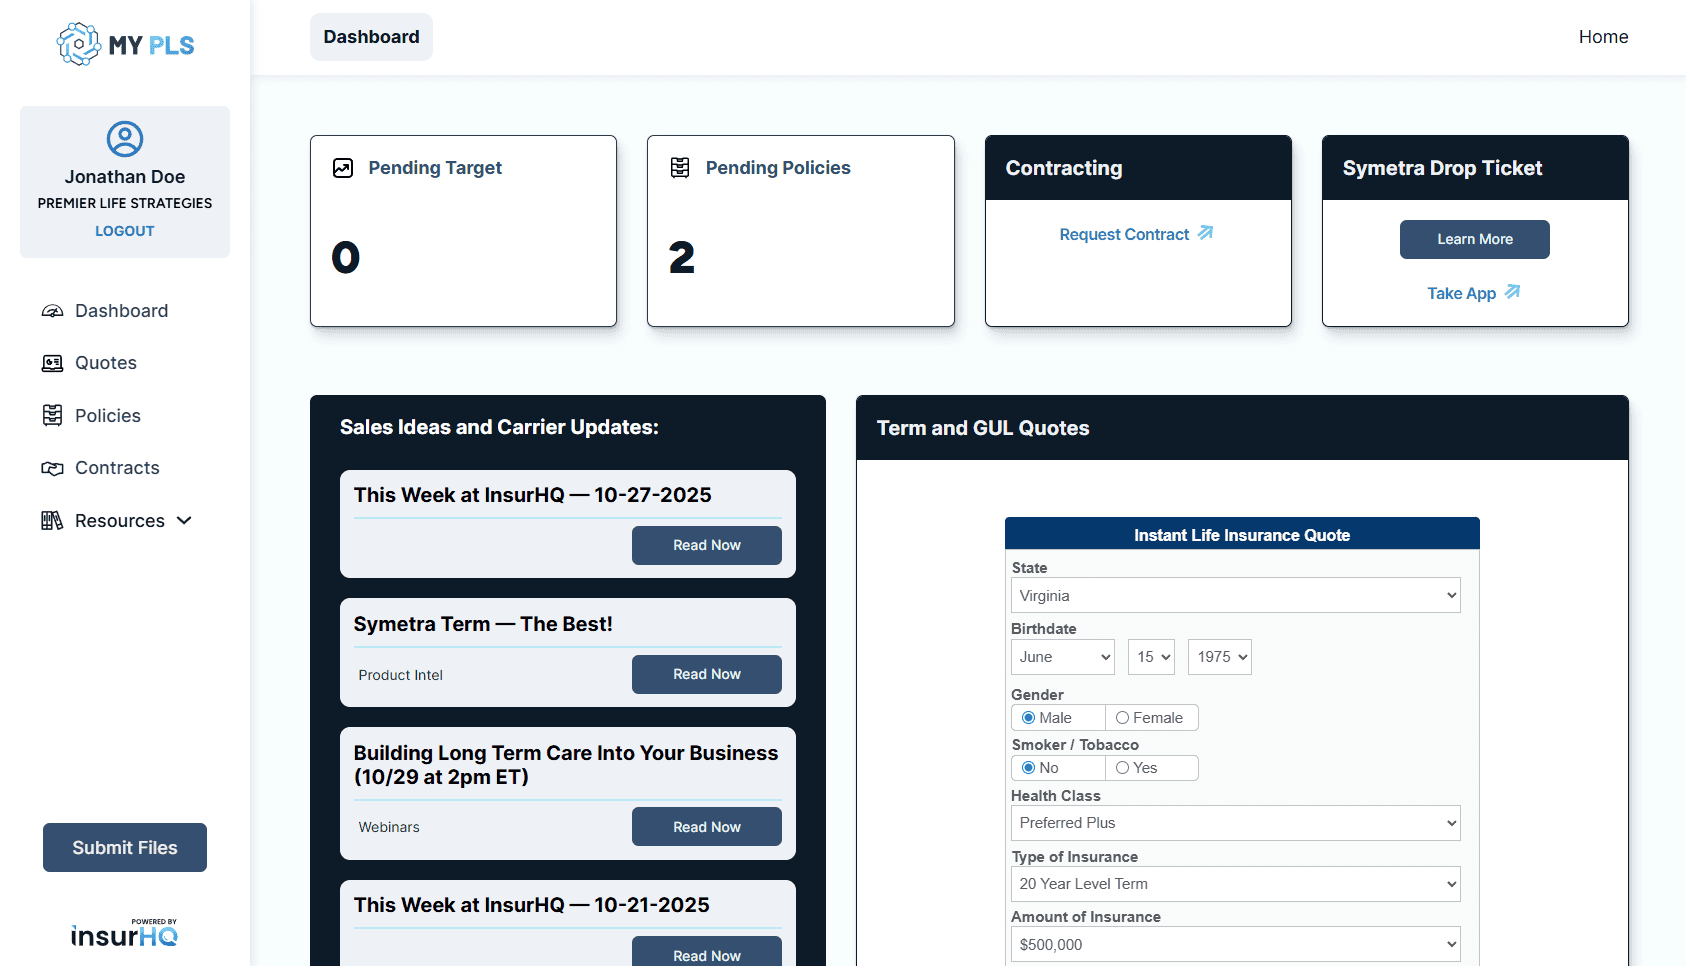
Task: Select No for Smoker / Tobacco
Action: point(1028,768)
